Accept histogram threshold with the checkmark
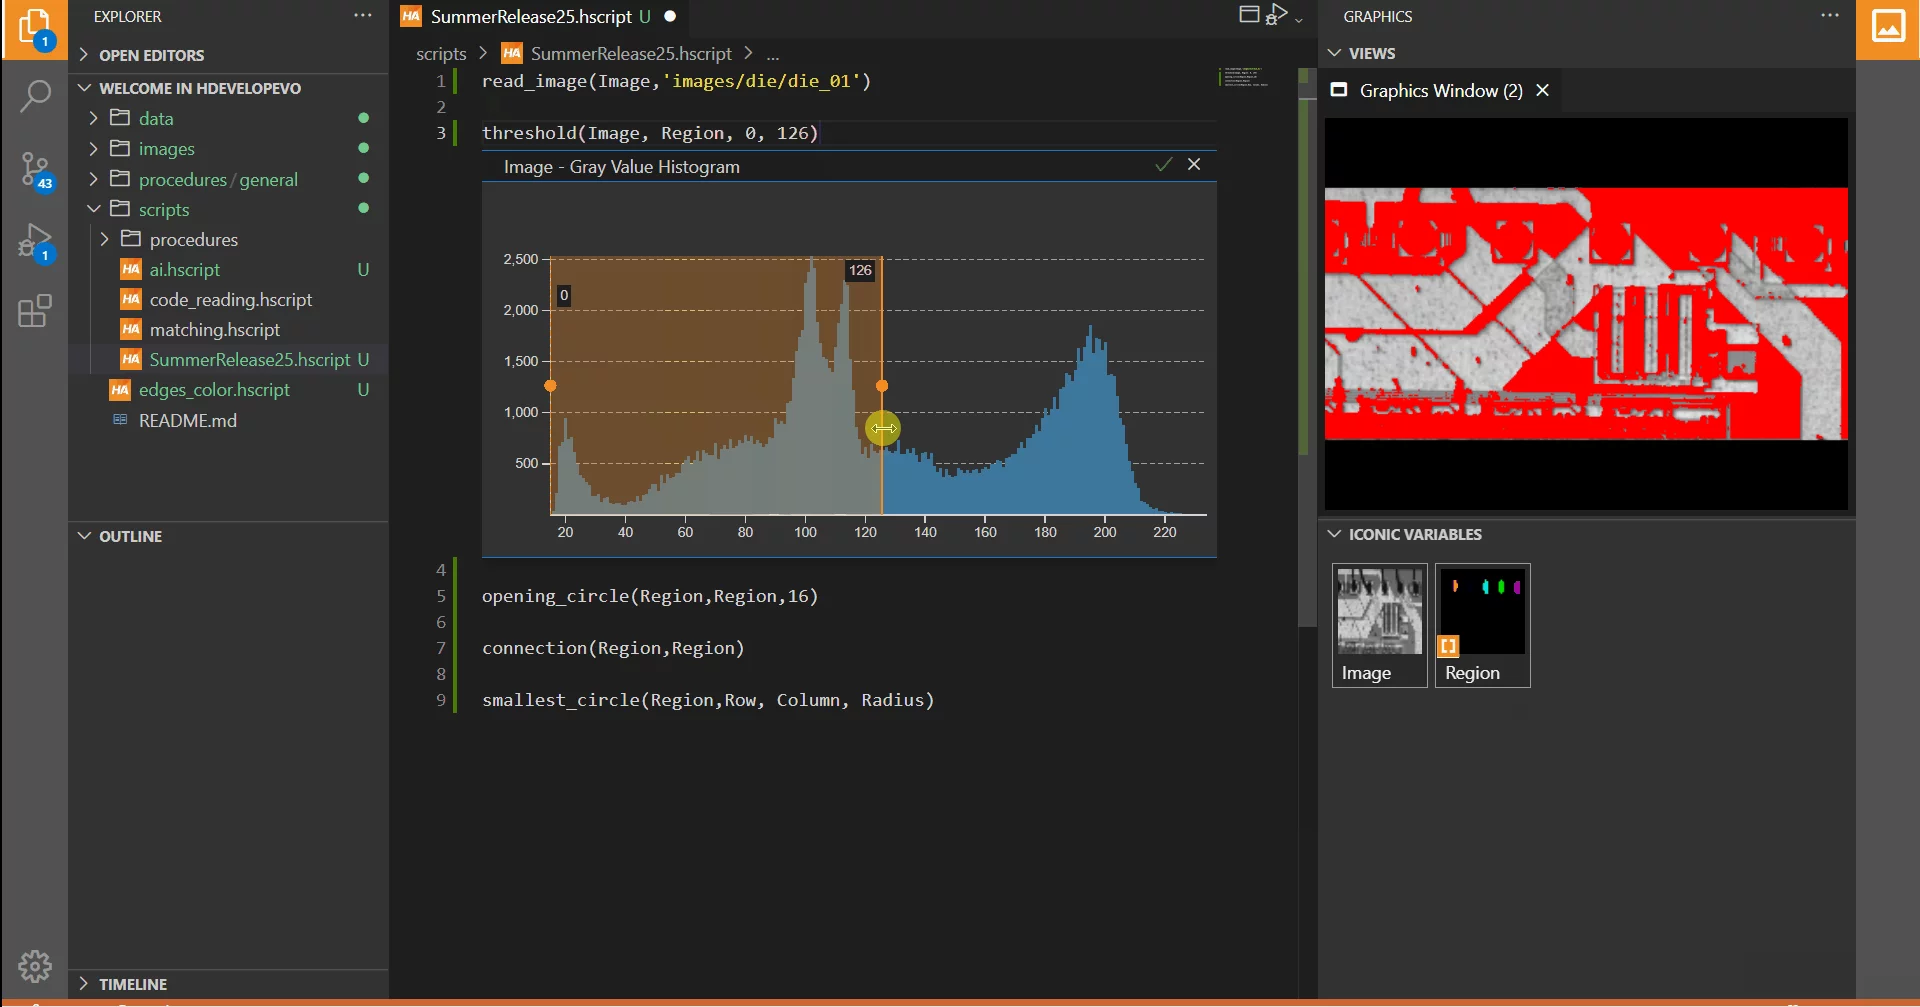 pos(1163,165)
